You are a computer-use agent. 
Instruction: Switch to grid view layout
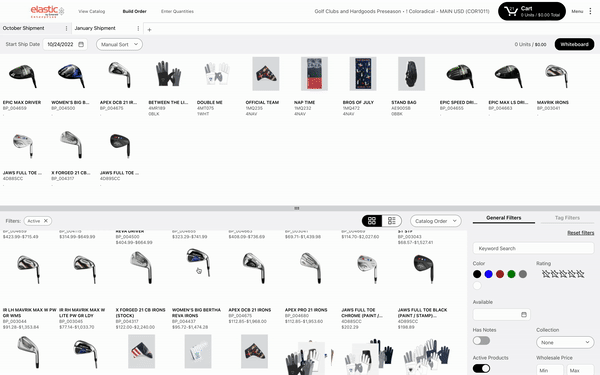372,221
